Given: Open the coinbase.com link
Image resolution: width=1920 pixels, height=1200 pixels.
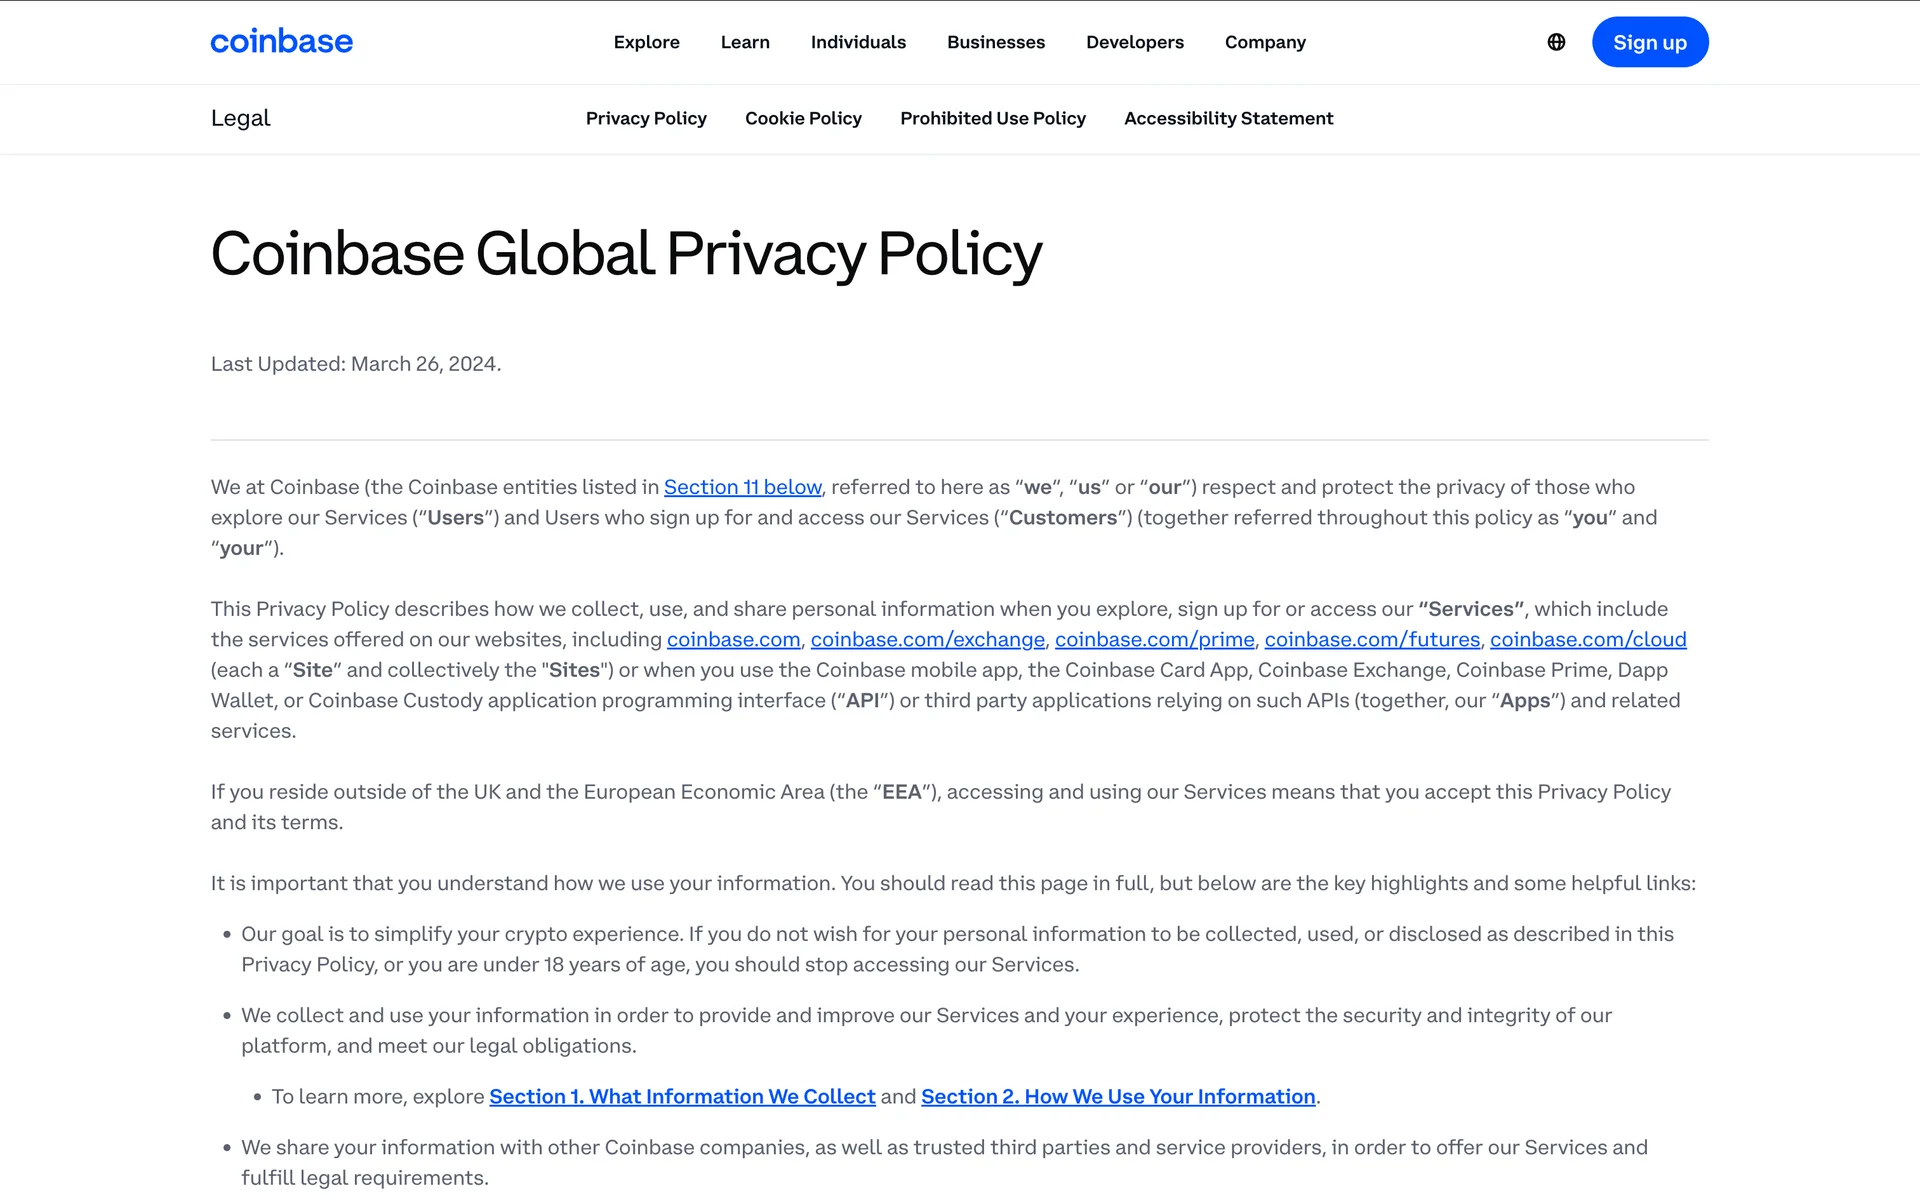Looking at the screenshot, I should [733, 639].
